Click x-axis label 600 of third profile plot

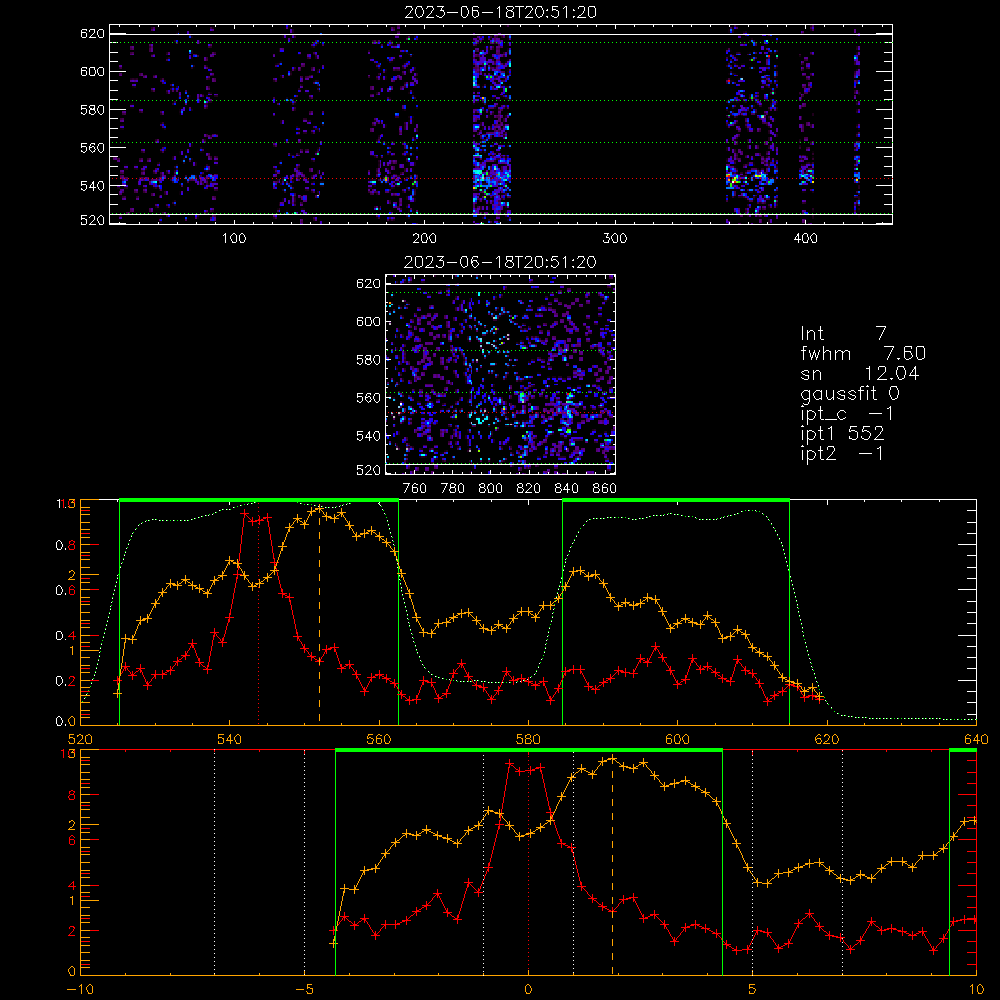677,740
